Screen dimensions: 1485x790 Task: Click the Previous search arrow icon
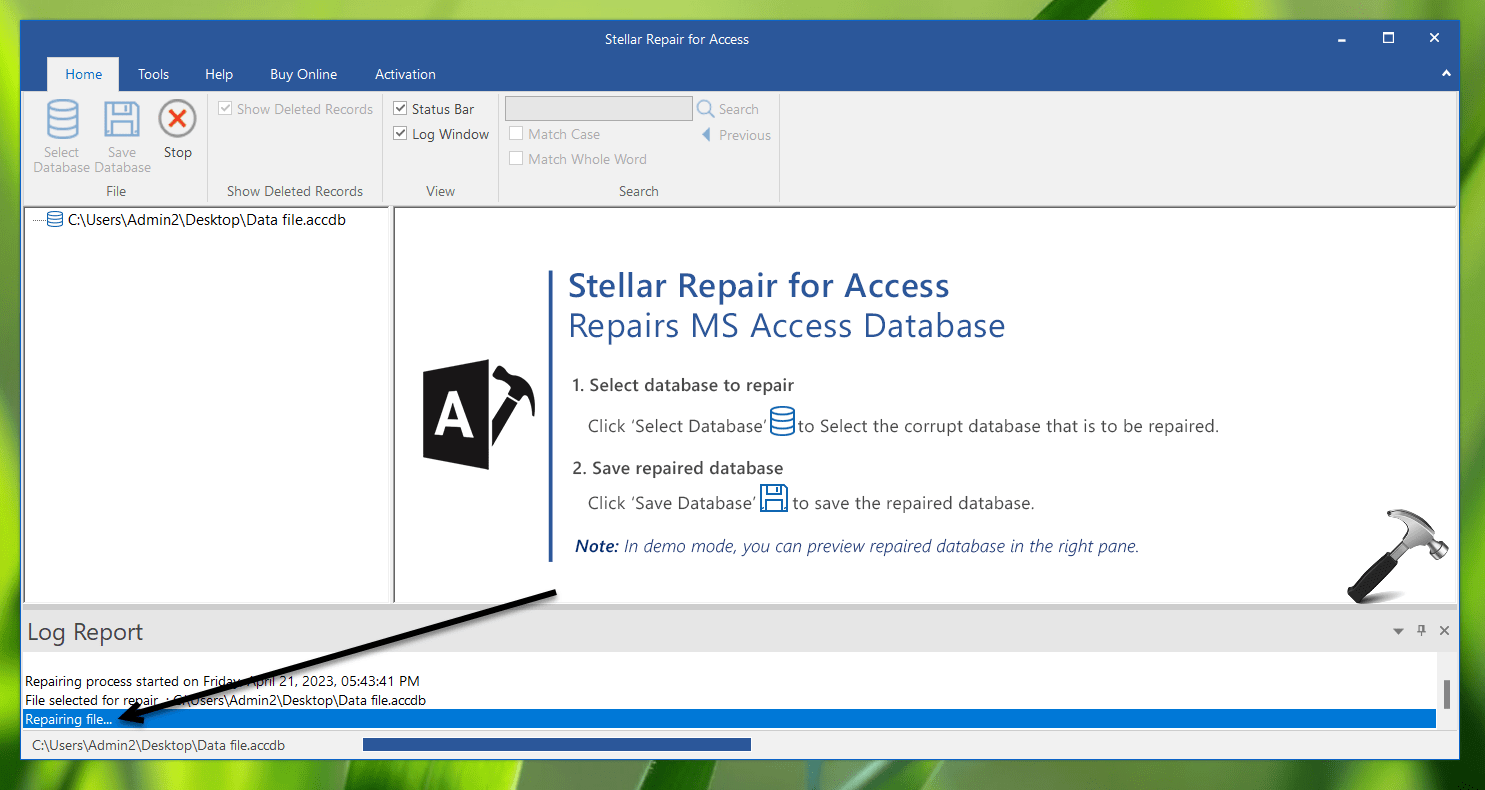[x=705, y=134]
